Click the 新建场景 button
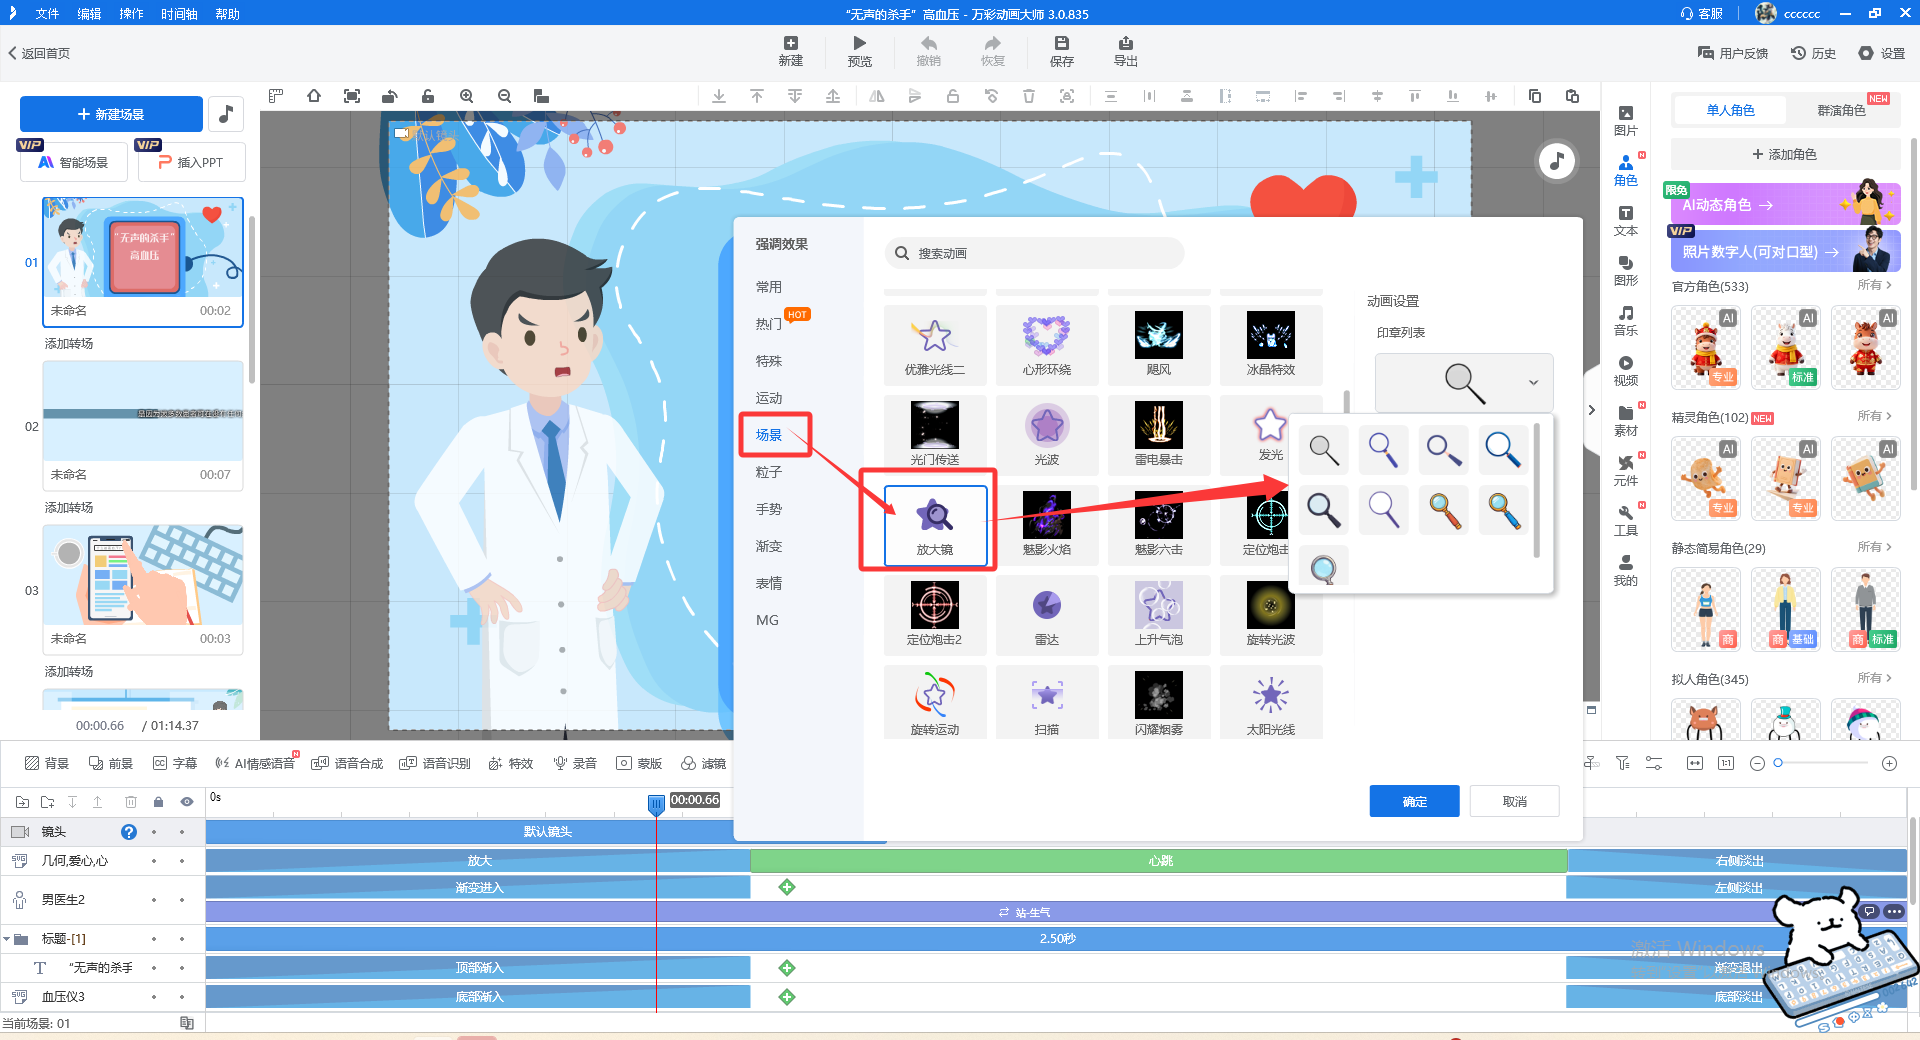The image size is (1920, 1040). pyautogui.click(x=111, y=114)
